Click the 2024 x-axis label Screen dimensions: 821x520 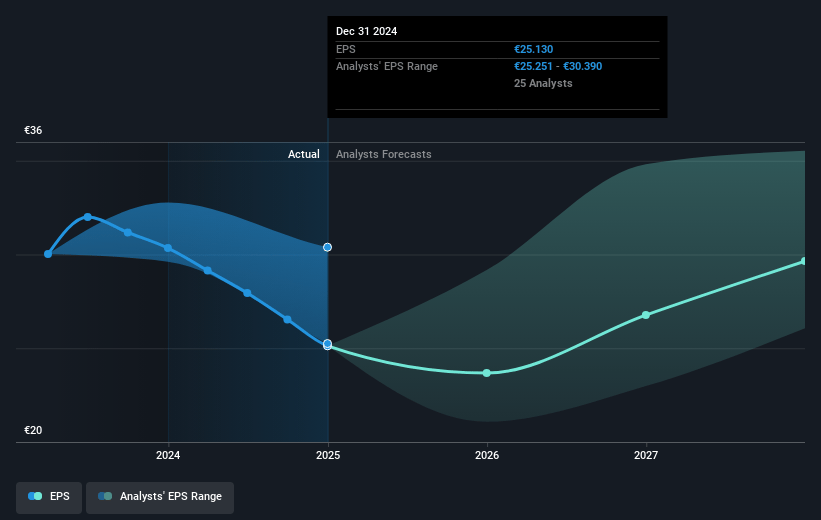[x=168, y=456]
